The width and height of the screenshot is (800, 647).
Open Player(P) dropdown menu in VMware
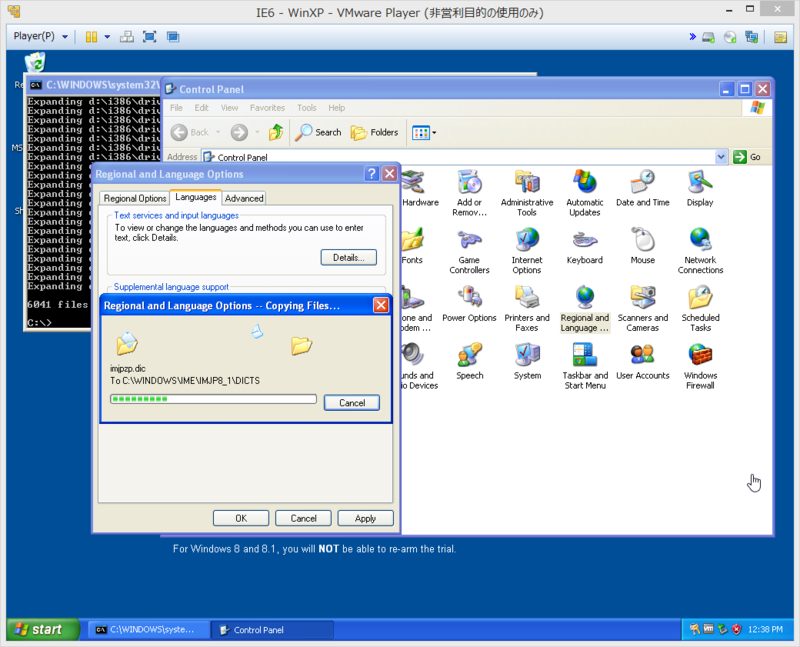(40, 36)
